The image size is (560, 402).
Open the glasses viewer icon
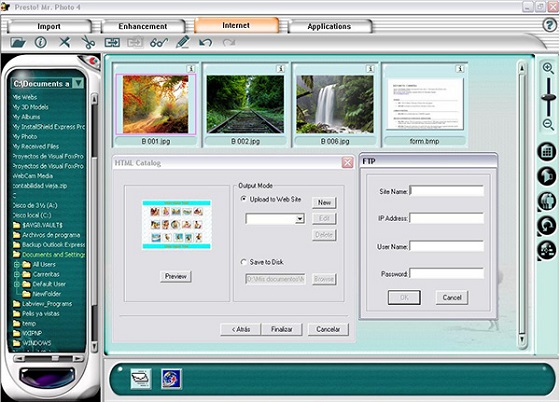(159, 43)
